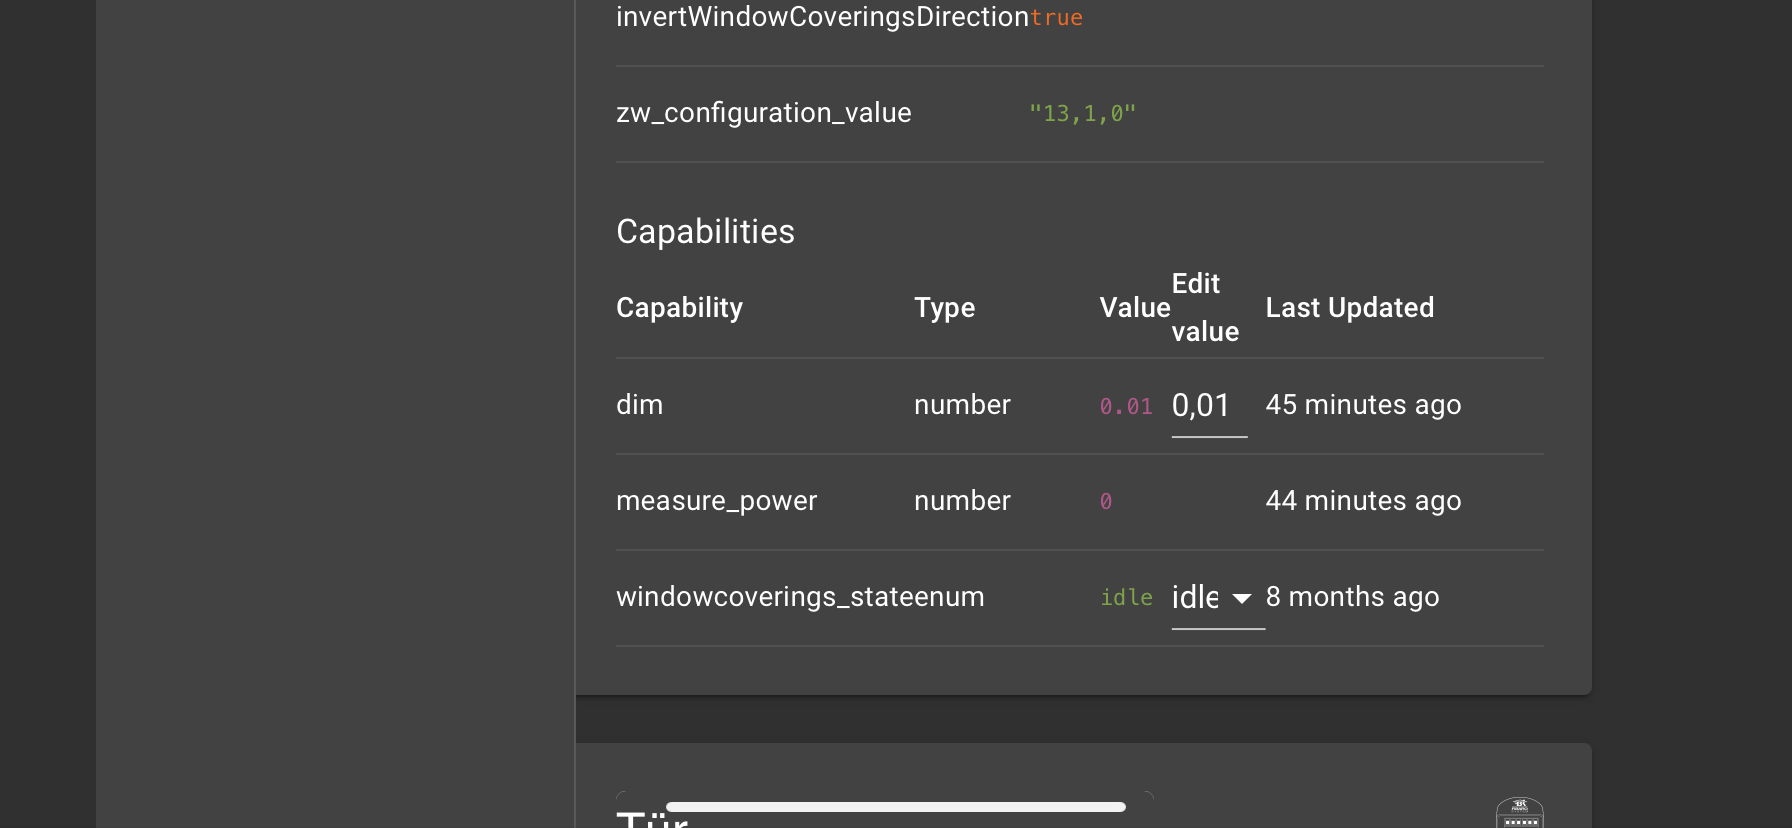1792x828 pixels.
Task: Click the true value of invertWindowCoveringsDirection
Action: 1056,18
